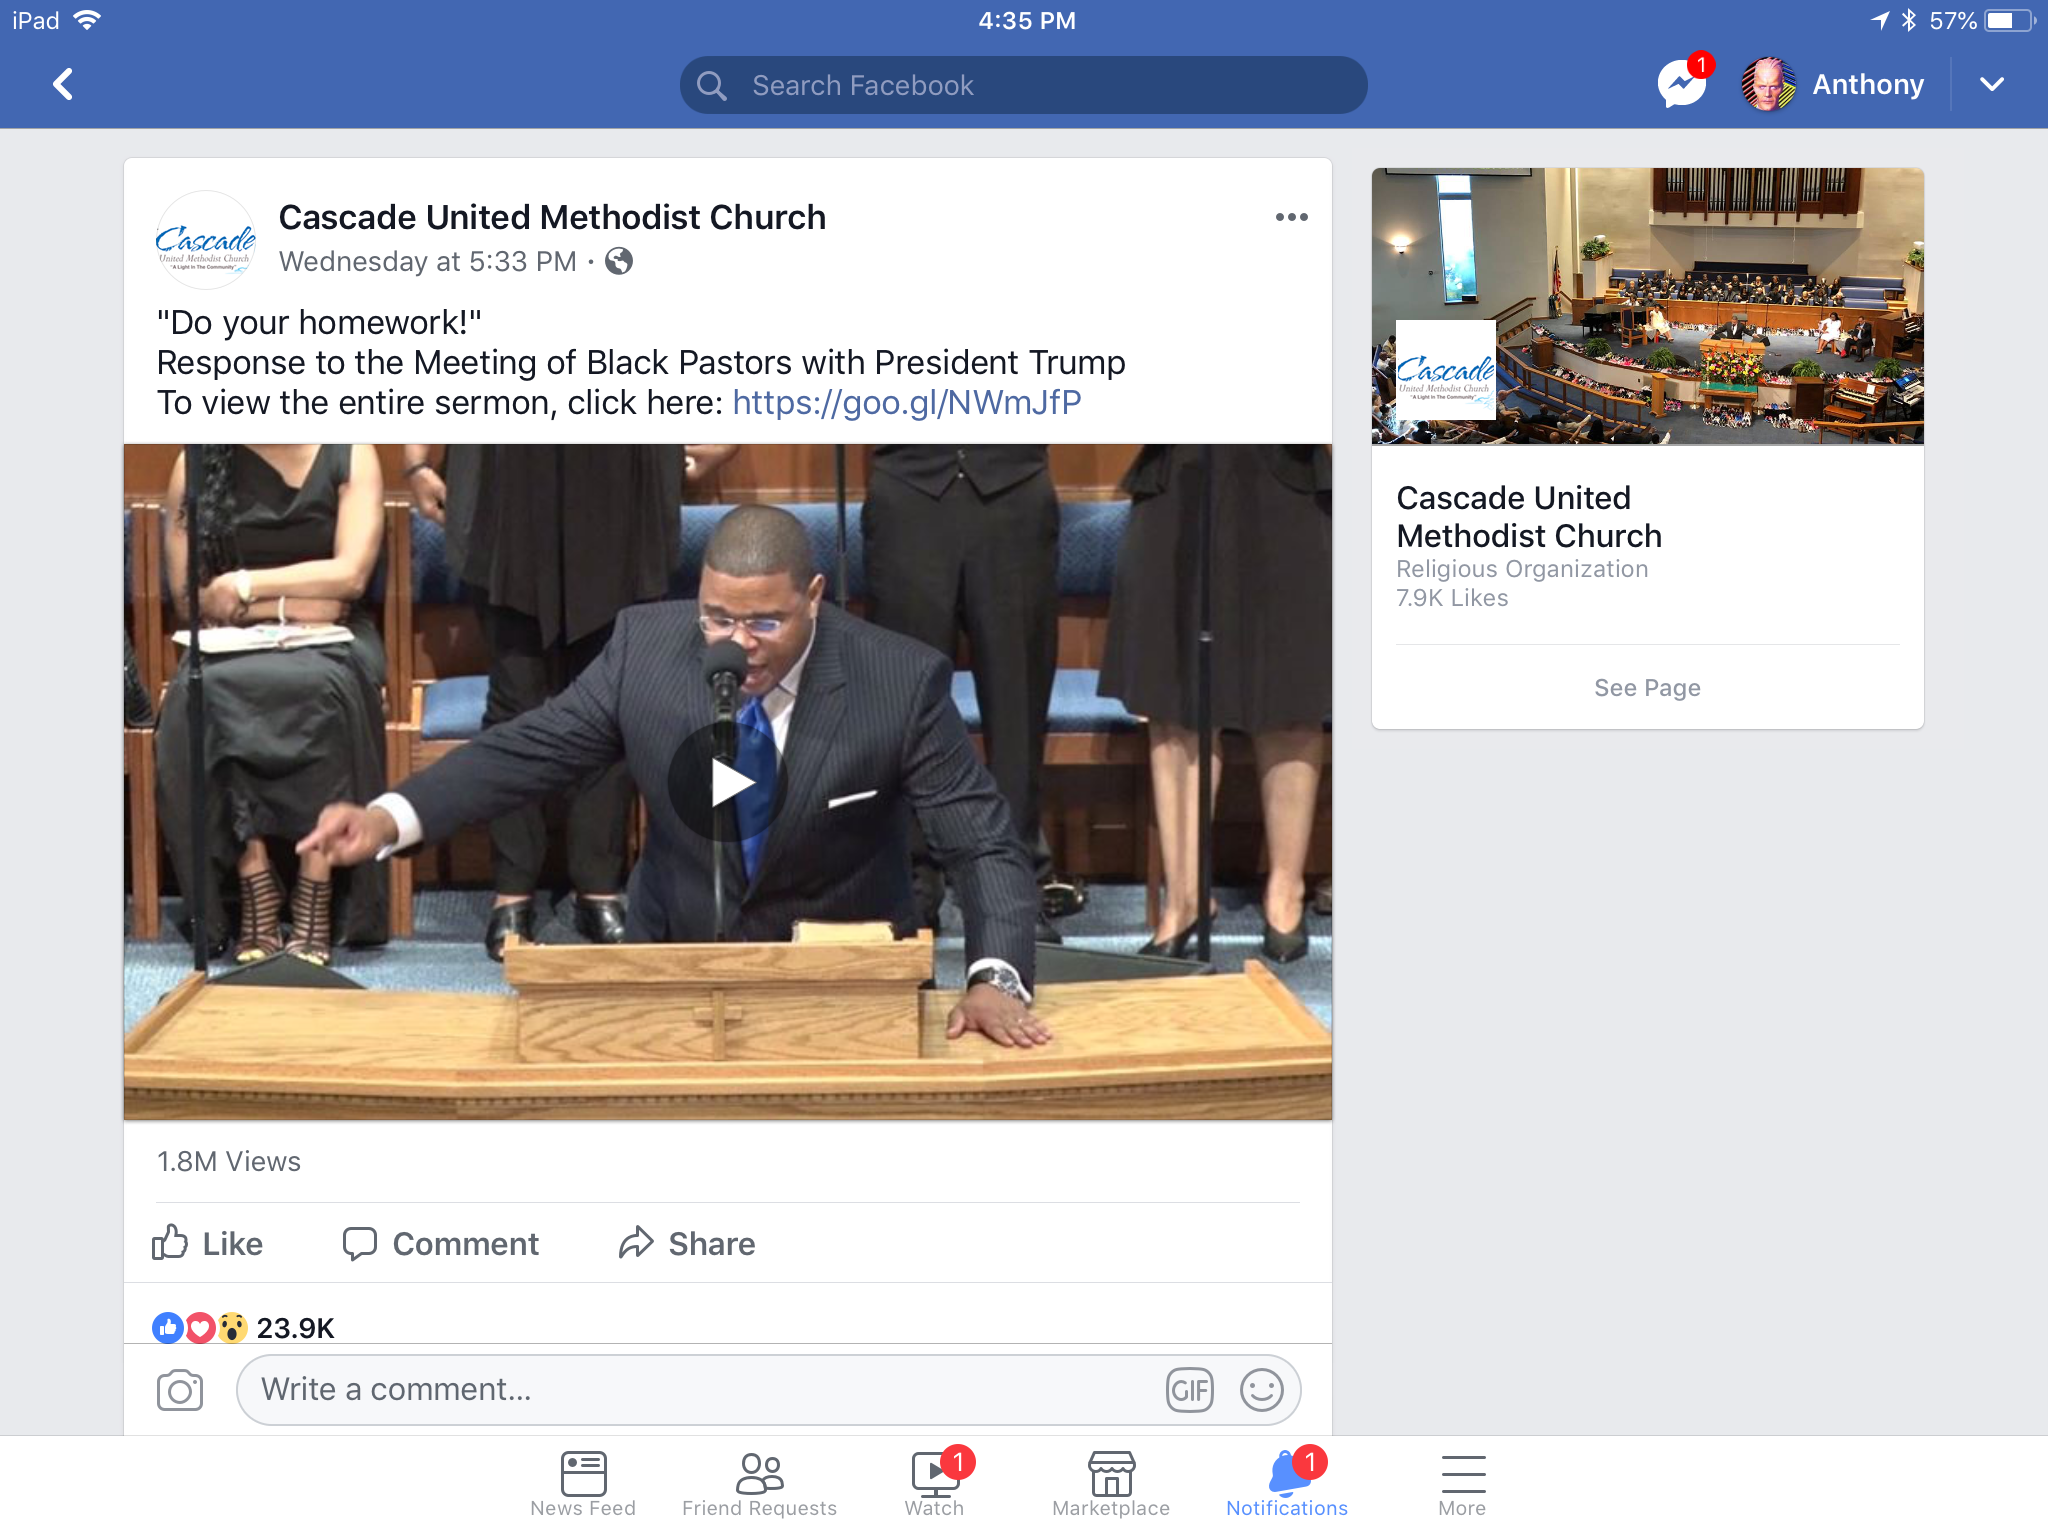Click the Comment speech bubble
Screen dimensions: 2048x1536
[x=441, y=1243]
